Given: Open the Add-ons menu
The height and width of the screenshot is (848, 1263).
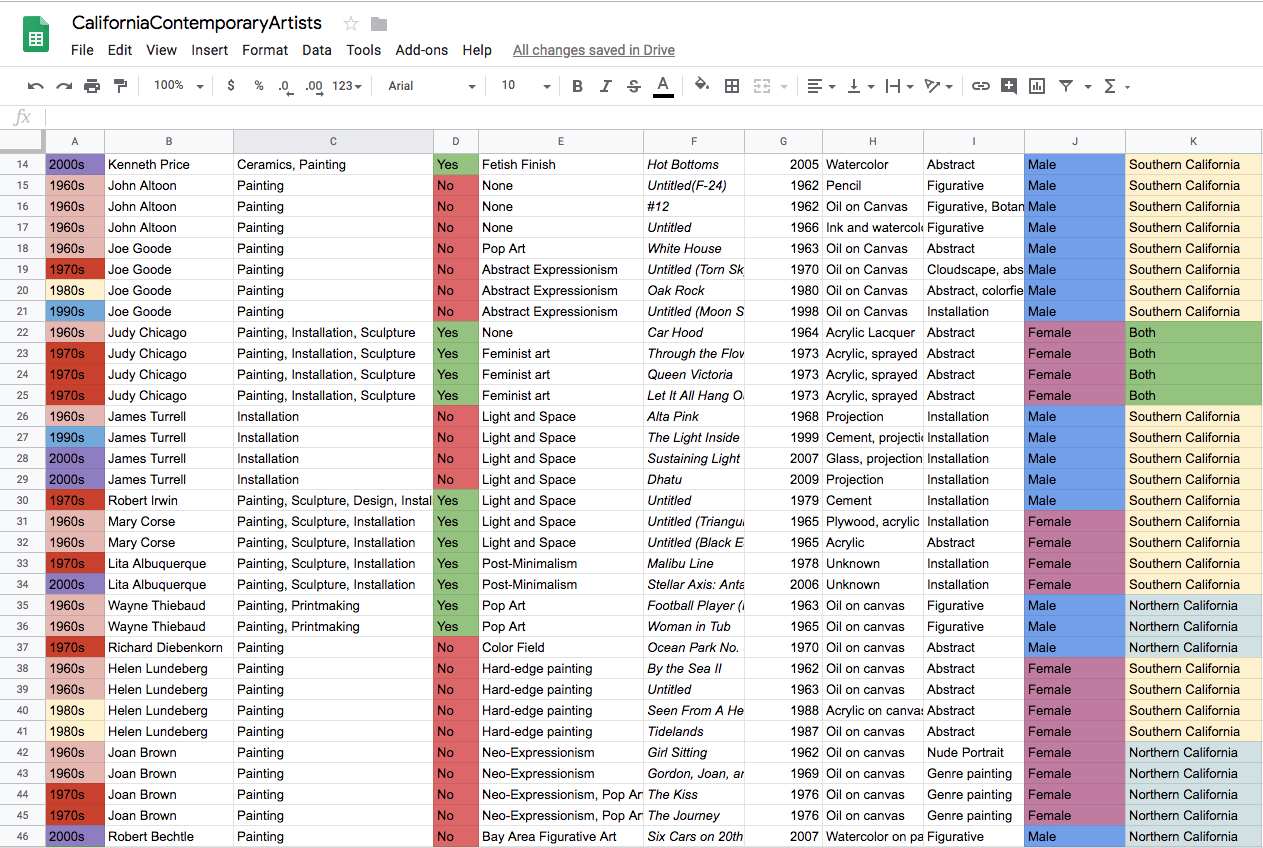Looking at the screenshot, I should click(422, 50).
